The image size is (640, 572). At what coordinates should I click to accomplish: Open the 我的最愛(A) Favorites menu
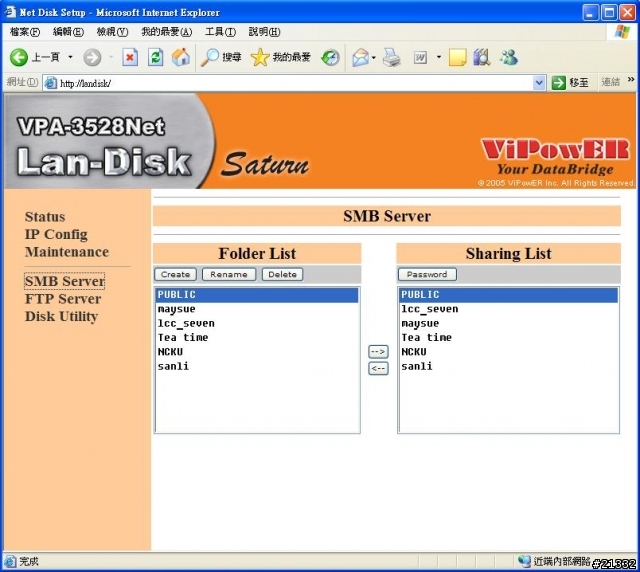coord(167,32)
